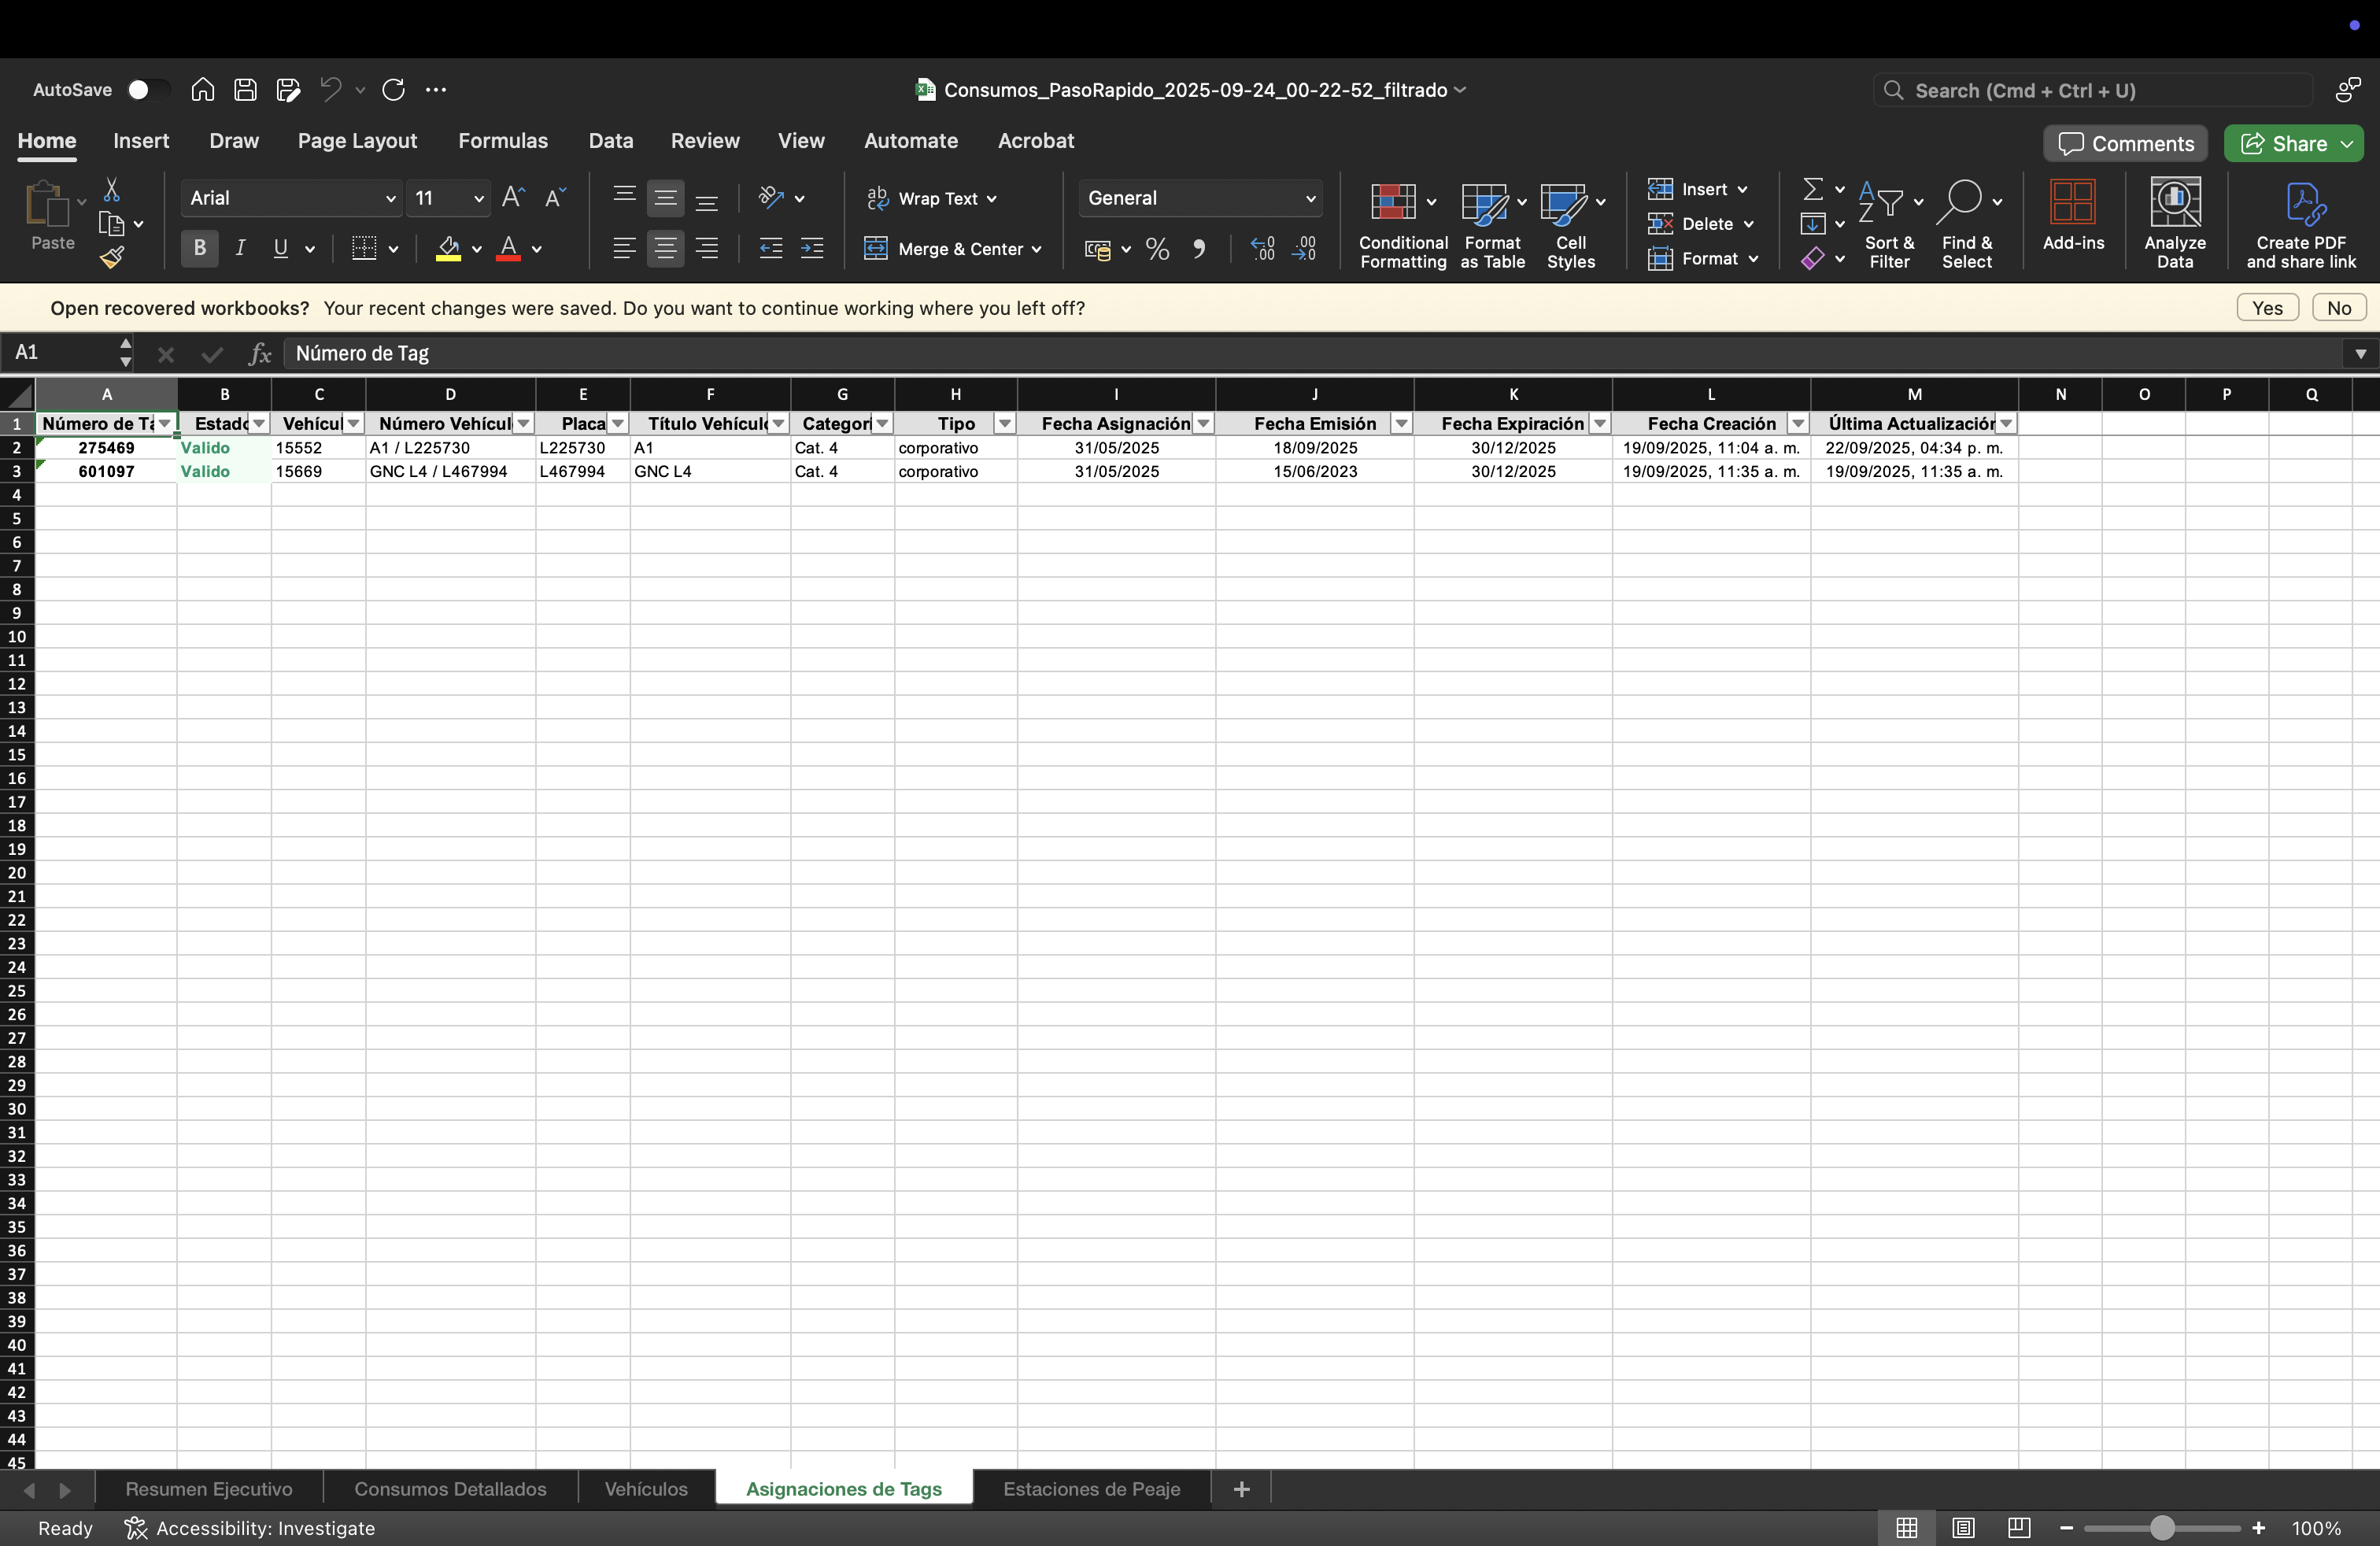The height and width of the screenshot is (1546, 2380).
Task: Open the Arial font name dropdown
Action: [390, 199]
